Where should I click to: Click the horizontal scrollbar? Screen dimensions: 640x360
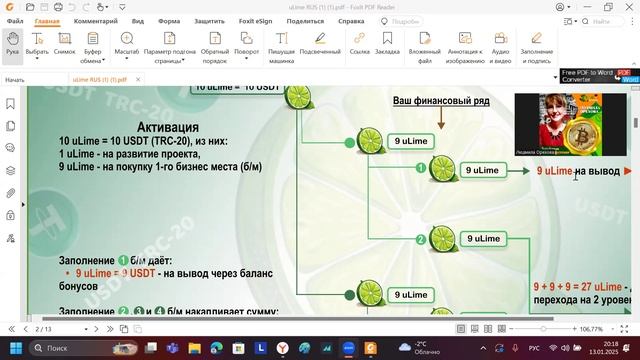pos(298,318)
